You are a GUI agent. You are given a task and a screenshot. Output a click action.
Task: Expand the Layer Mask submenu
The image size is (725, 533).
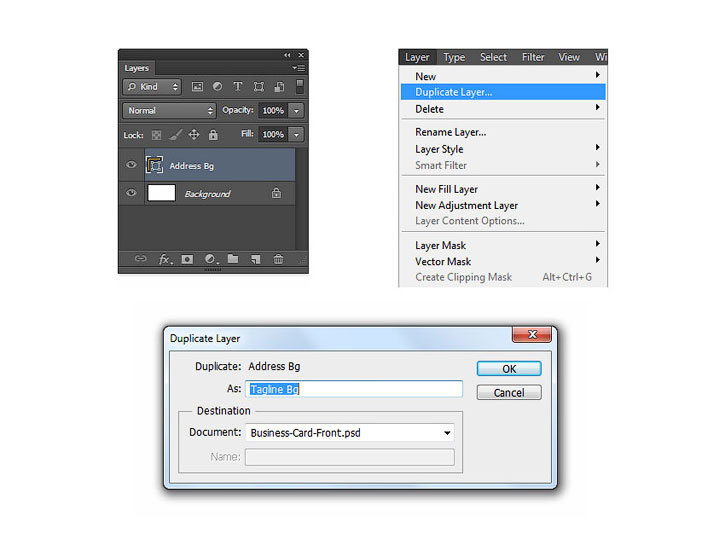[503, 245]
